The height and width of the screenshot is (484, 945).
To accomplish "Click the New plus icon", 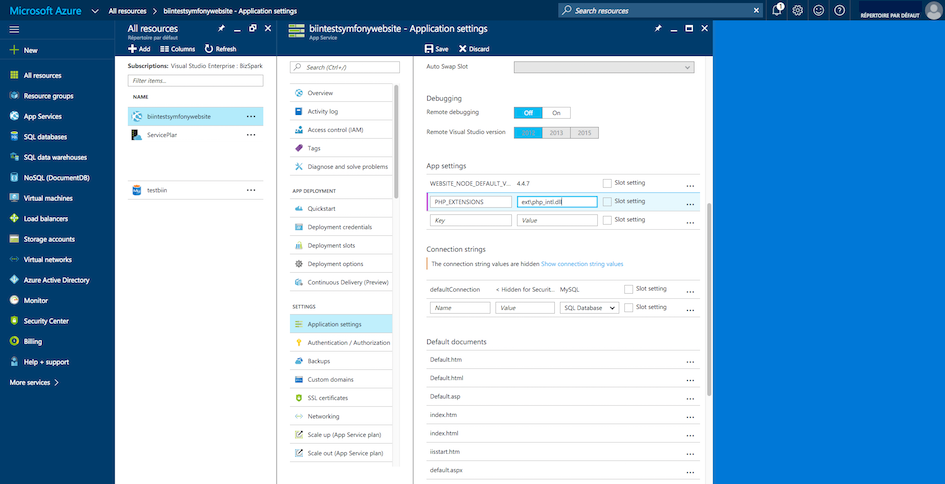I will pyautogui.click(x=14, y=51).
